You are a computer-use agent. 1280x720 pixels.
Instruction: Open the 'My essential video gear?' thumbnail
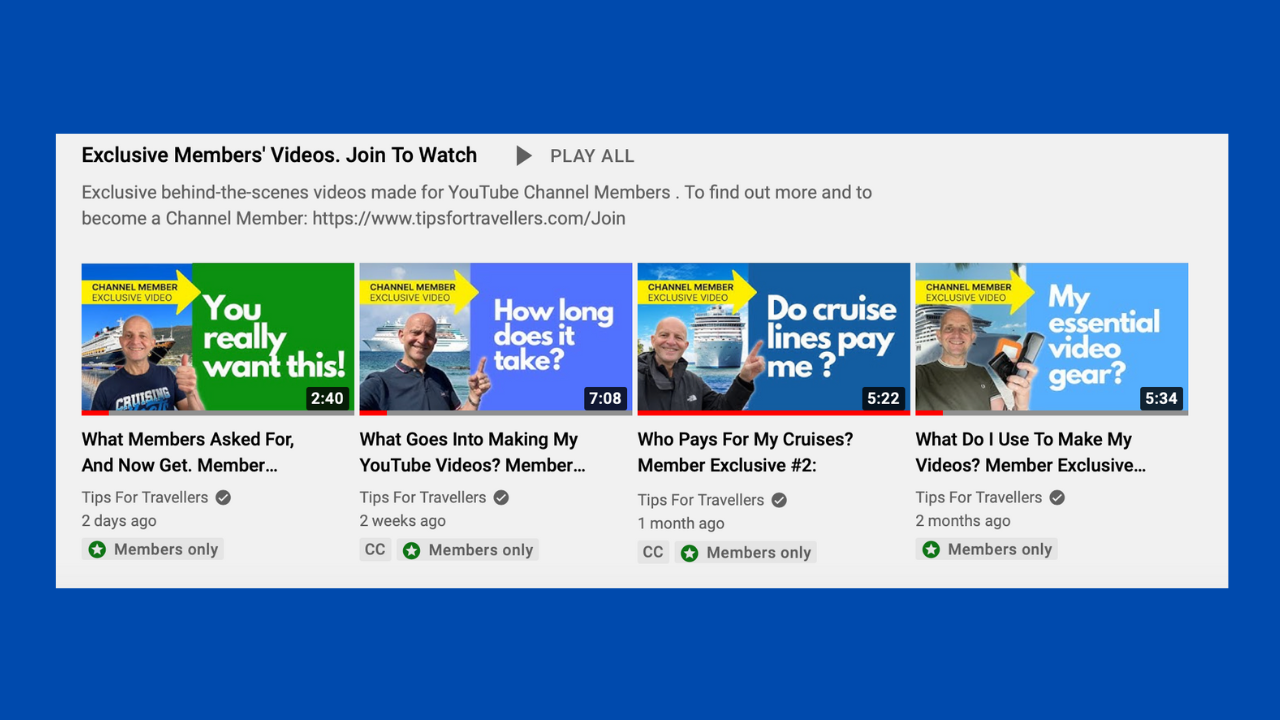(x=1052, y=337)
